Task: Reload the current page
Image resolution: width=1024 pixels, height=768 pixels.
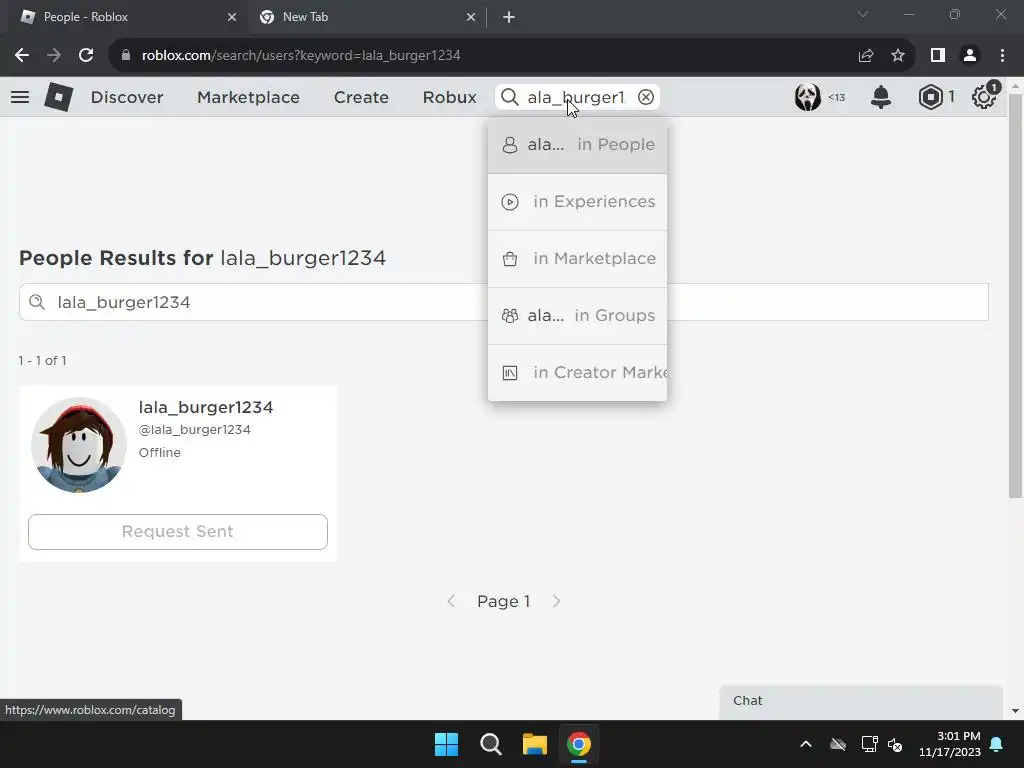Action: pos(86,56)
